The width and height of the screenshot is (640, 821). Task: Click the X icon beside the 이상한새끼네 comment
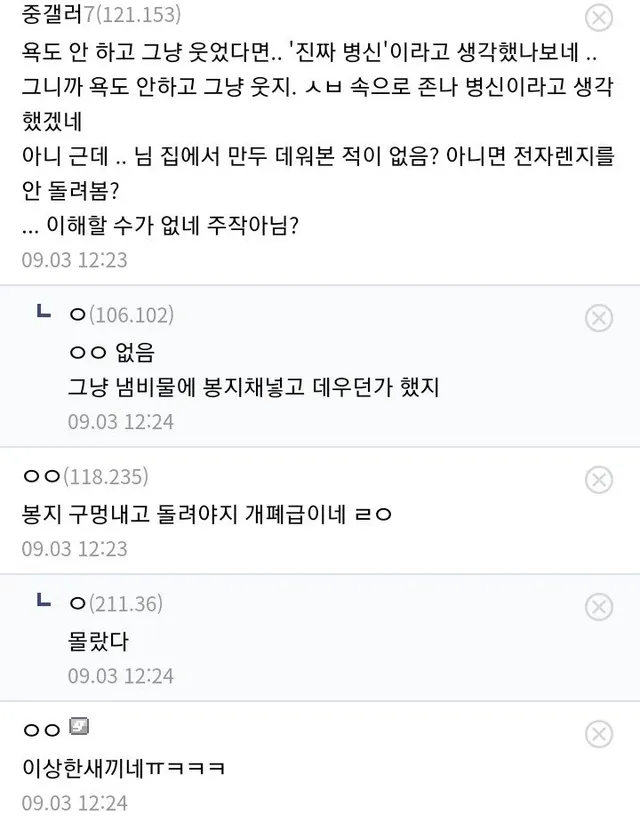598,734
